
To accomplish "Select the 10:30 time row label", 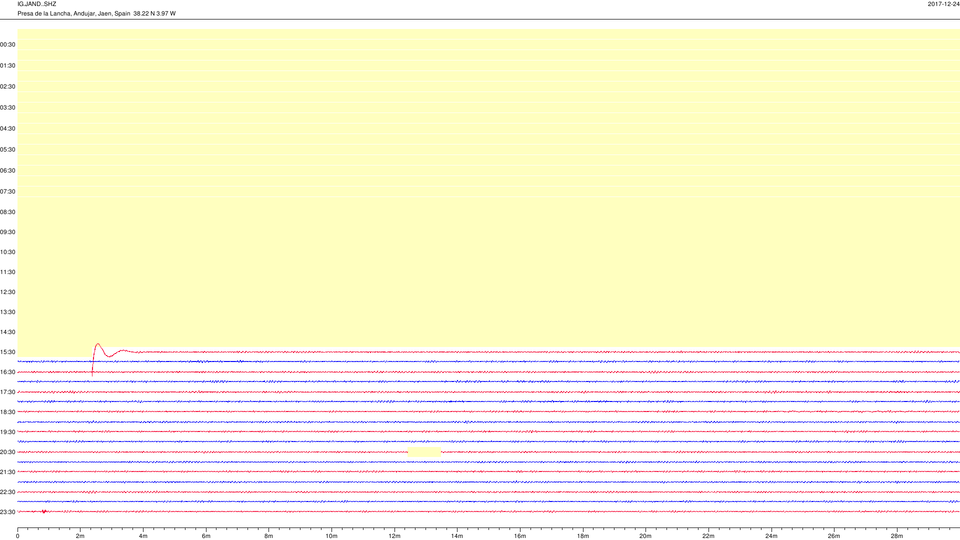I will click(x=8, y=252).
